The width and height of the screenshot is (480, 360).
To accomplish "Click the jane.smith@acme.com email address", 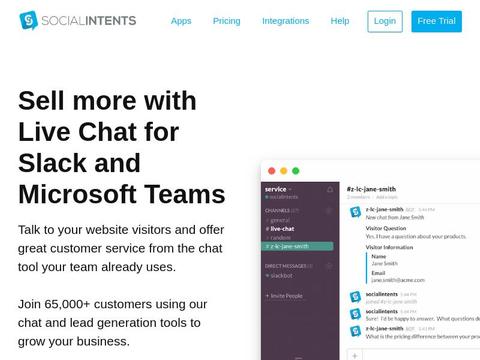I will [398, 280].
